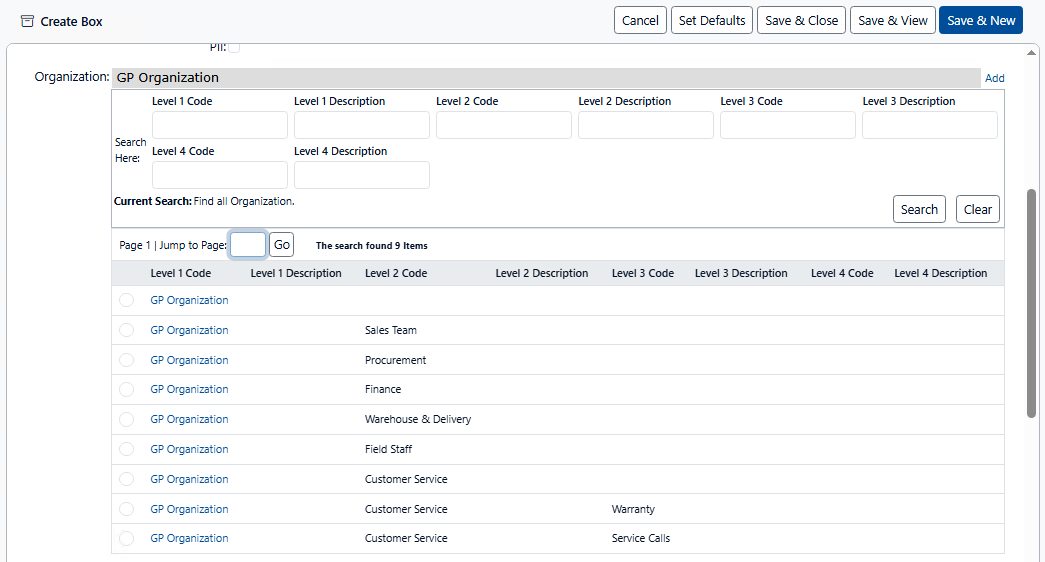Select radio button for Warranty row
The width and height of the screenshot is (1045, 562).
(x=126, y=509)
